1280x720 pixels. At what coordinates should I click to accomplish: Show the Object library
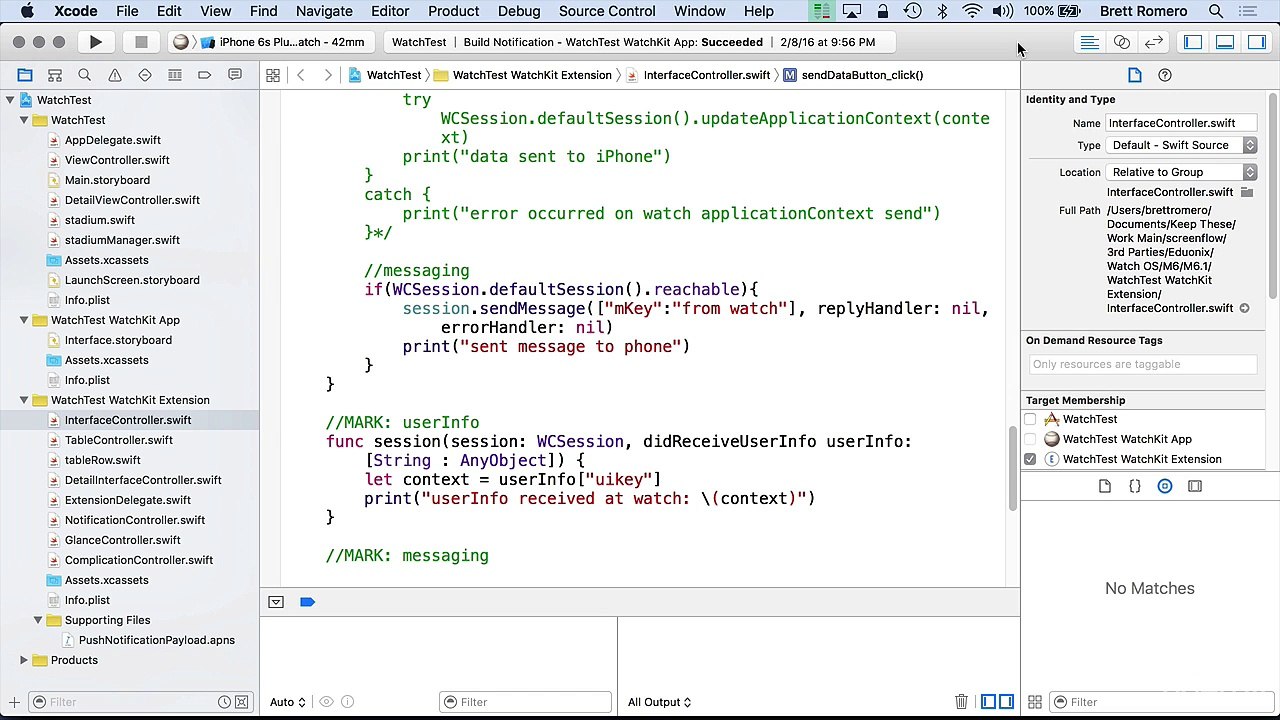tap(1165, 486)
